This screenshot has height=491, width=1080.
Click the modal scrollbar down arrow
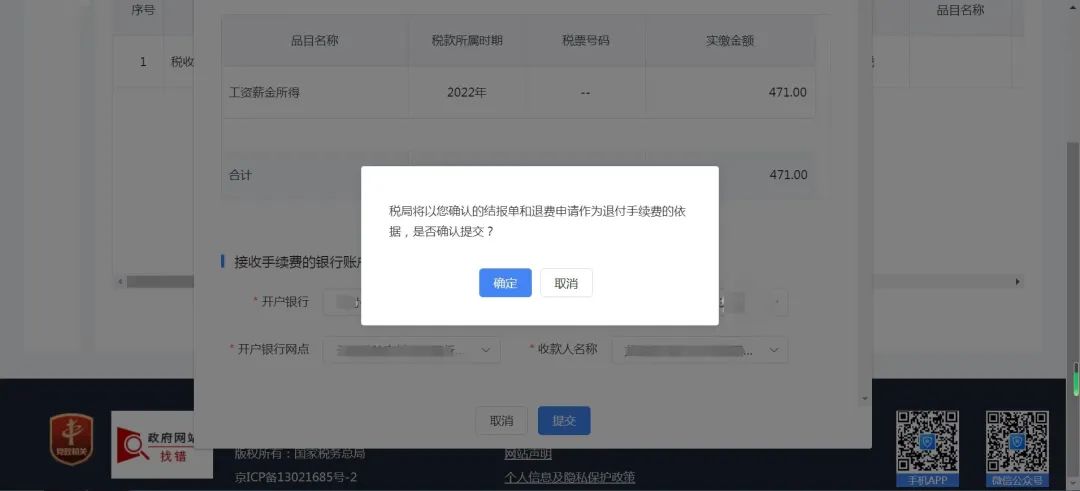click(865, 399)
